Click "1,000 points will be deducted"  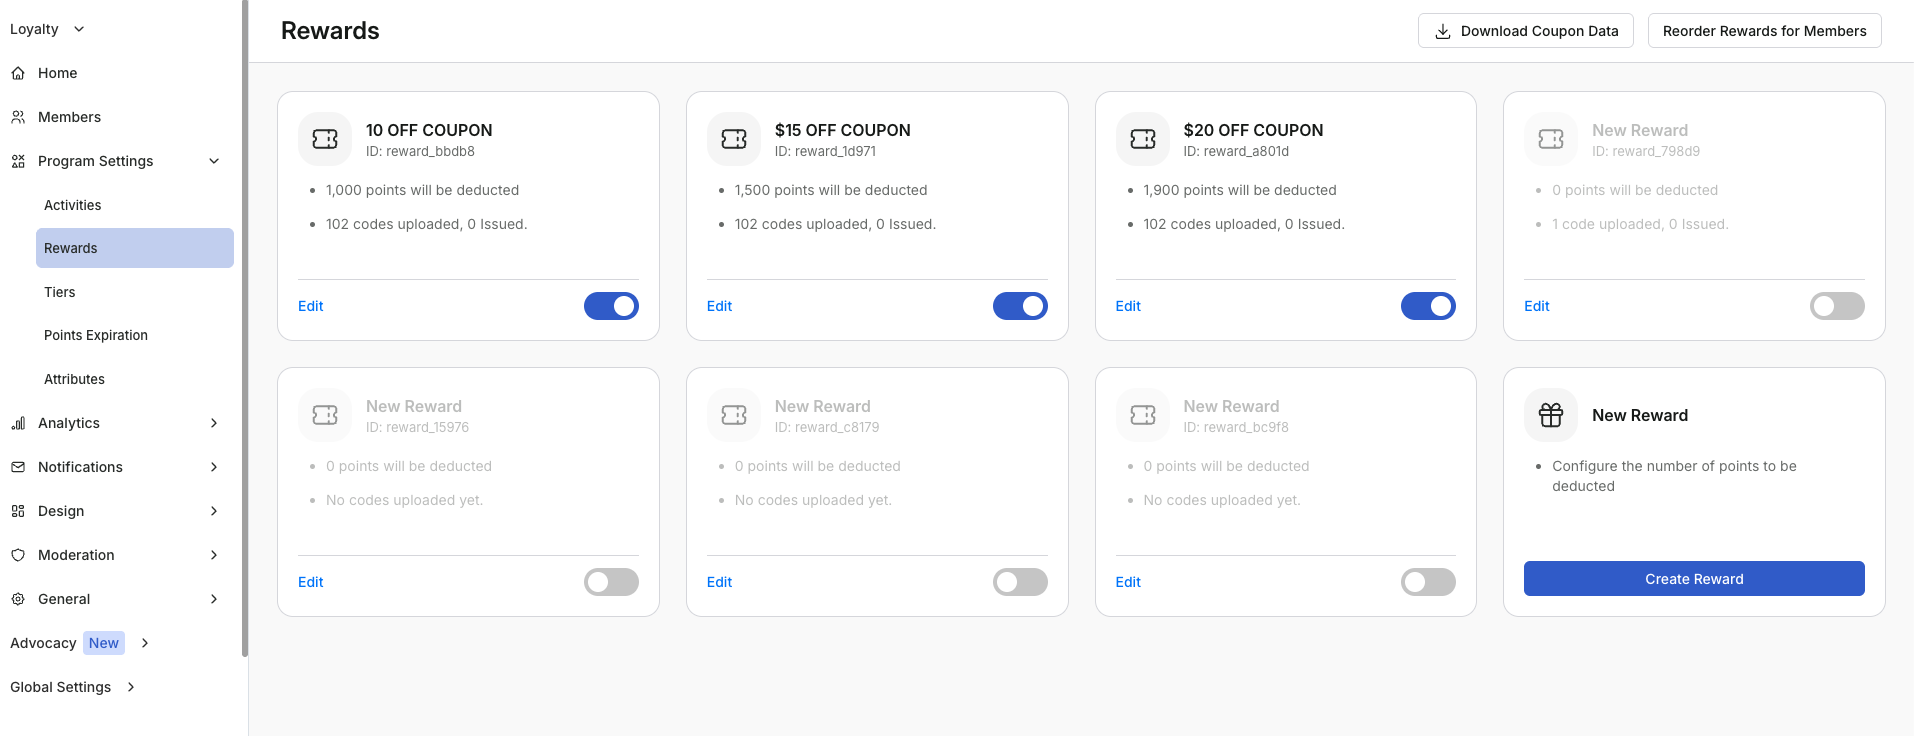pyautogui.click(x=422, y=190)
